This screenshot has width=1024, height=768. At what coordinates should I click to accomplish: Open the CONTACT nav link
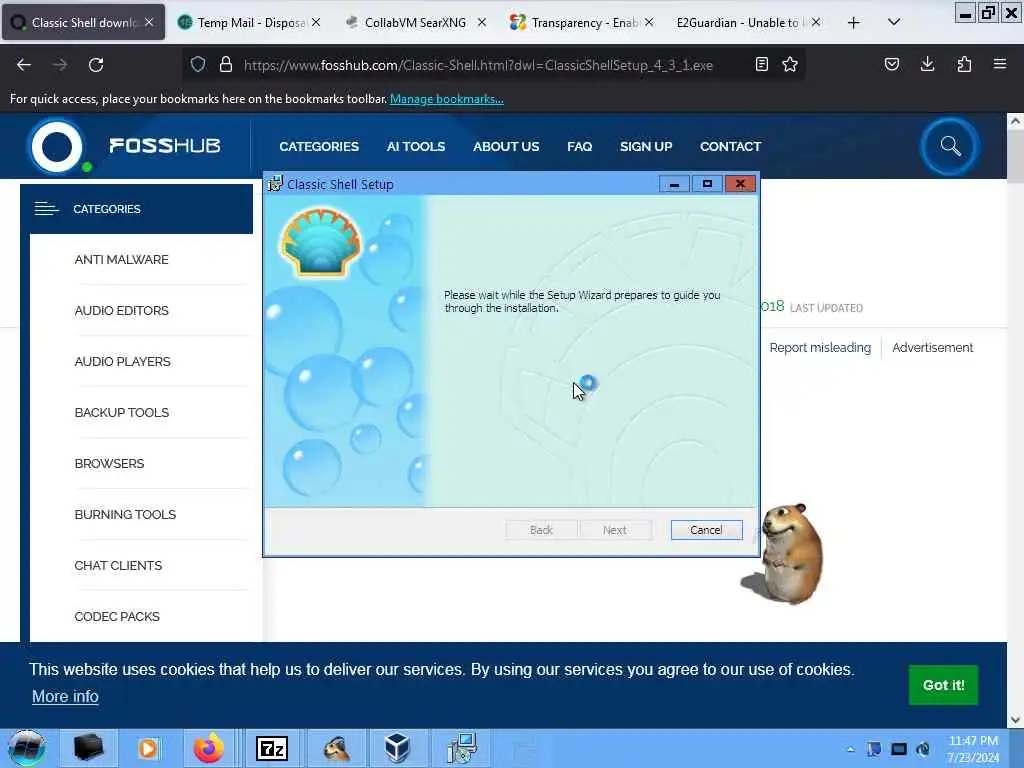(x=730, y=146)
